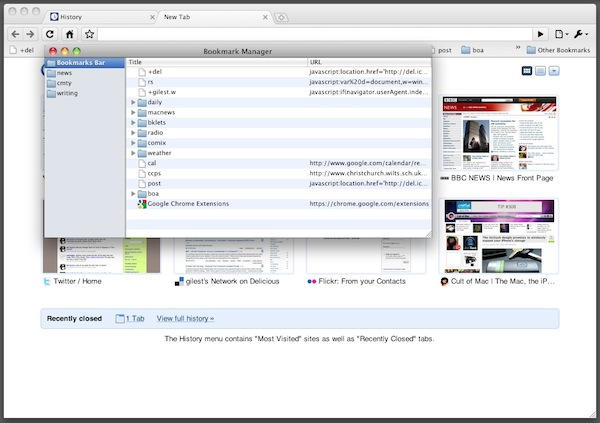Open gilest's Network on Delicious link

(232, 281)
